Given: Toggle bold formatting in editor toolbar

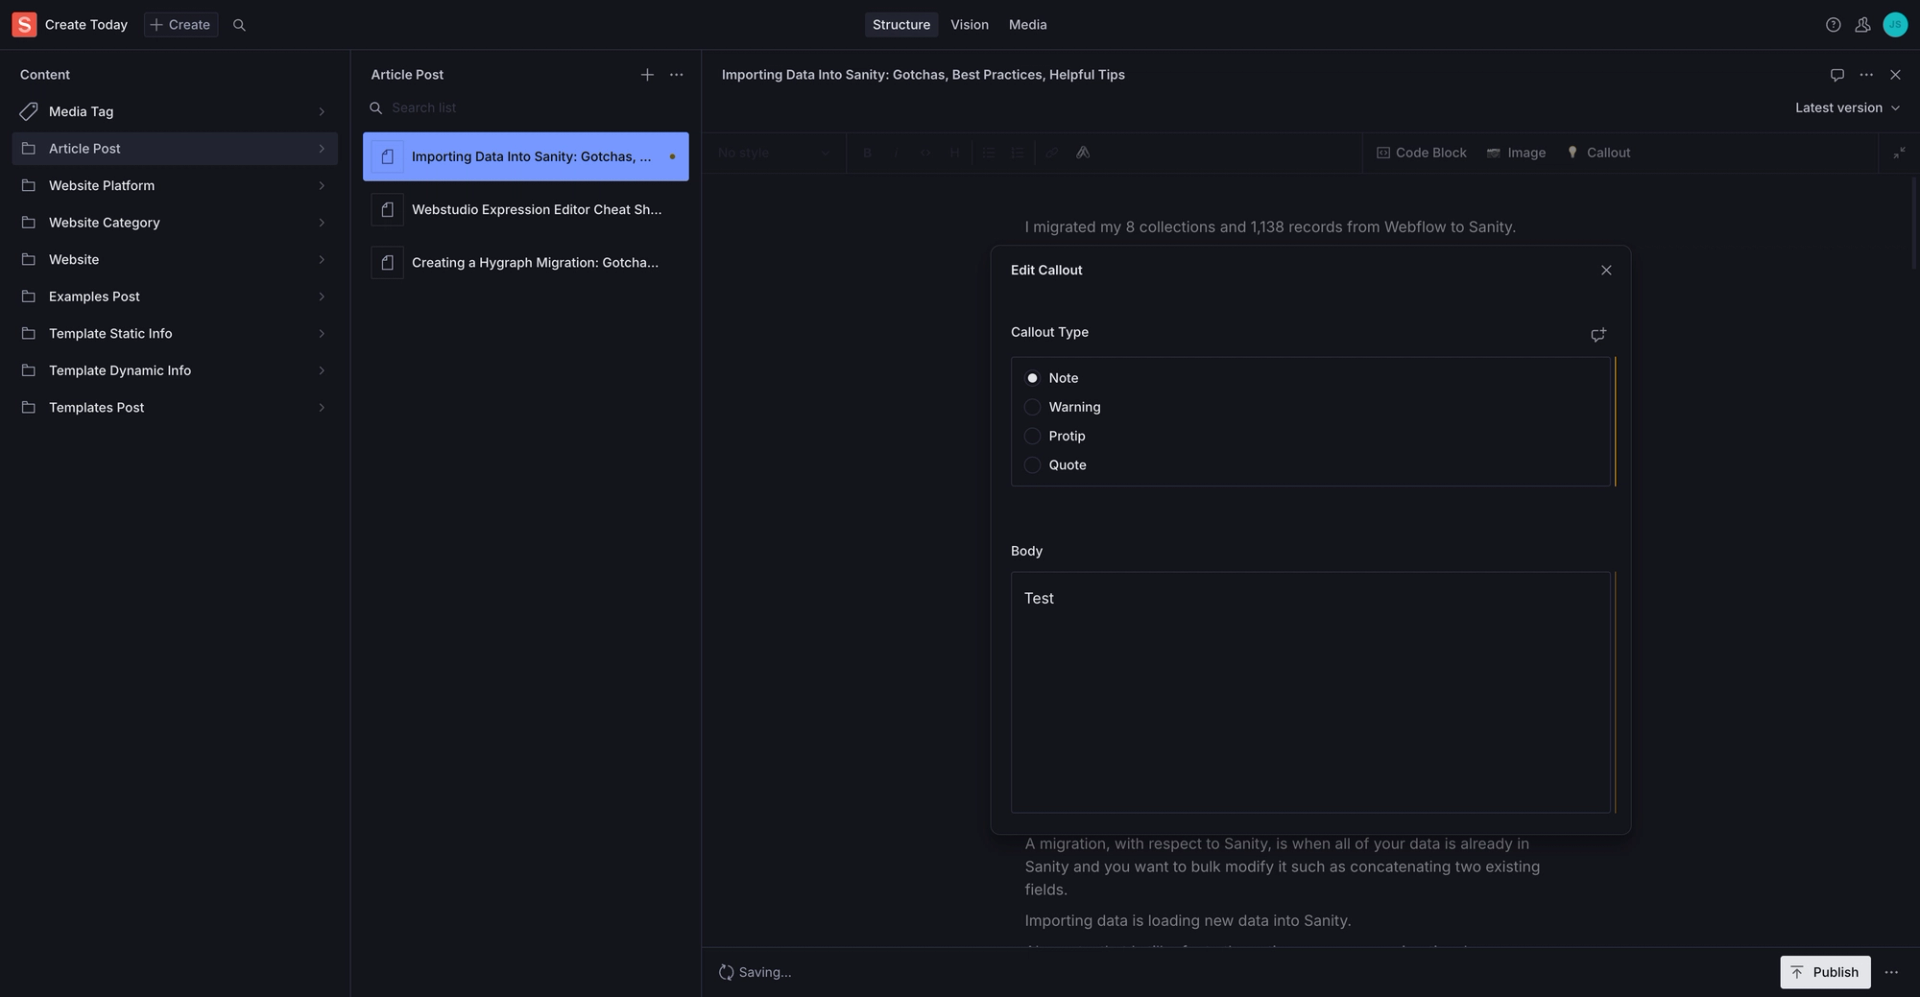Looking at the screenshot, I should click(x=867, y=153).
